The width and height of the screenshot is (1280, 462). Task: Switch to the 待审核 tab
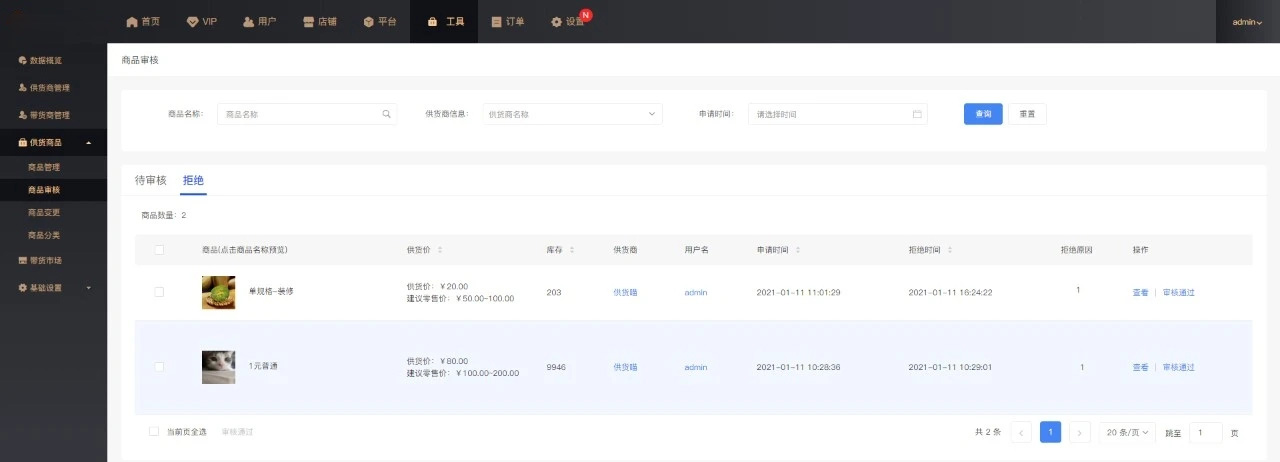(151, 180)
